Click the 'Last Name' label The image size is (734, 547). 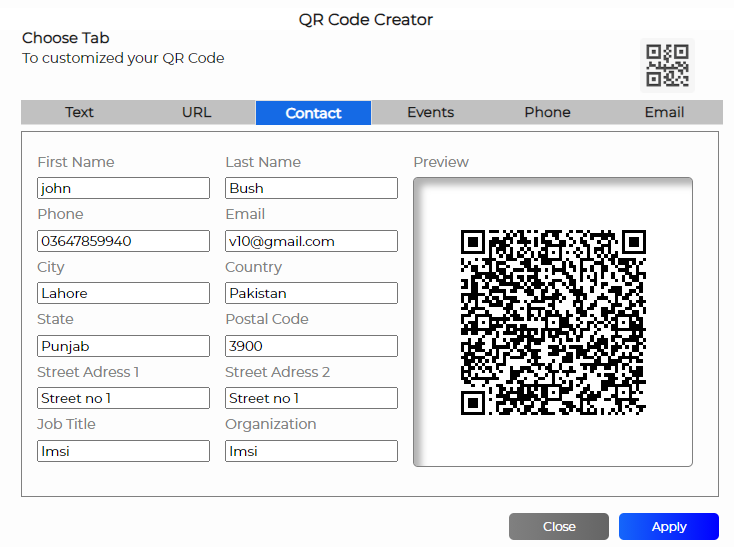point(263,162)
